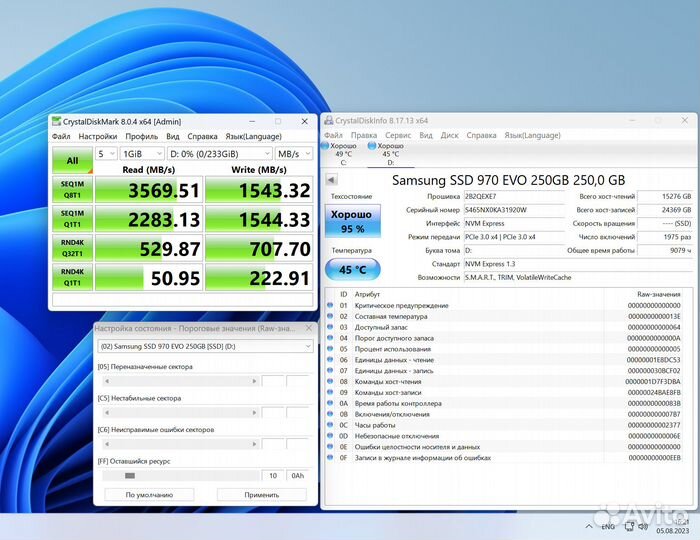Click Применить button
Image resolution: width=700 pixels, height=540 pixels.
click(x=262, y=495)
